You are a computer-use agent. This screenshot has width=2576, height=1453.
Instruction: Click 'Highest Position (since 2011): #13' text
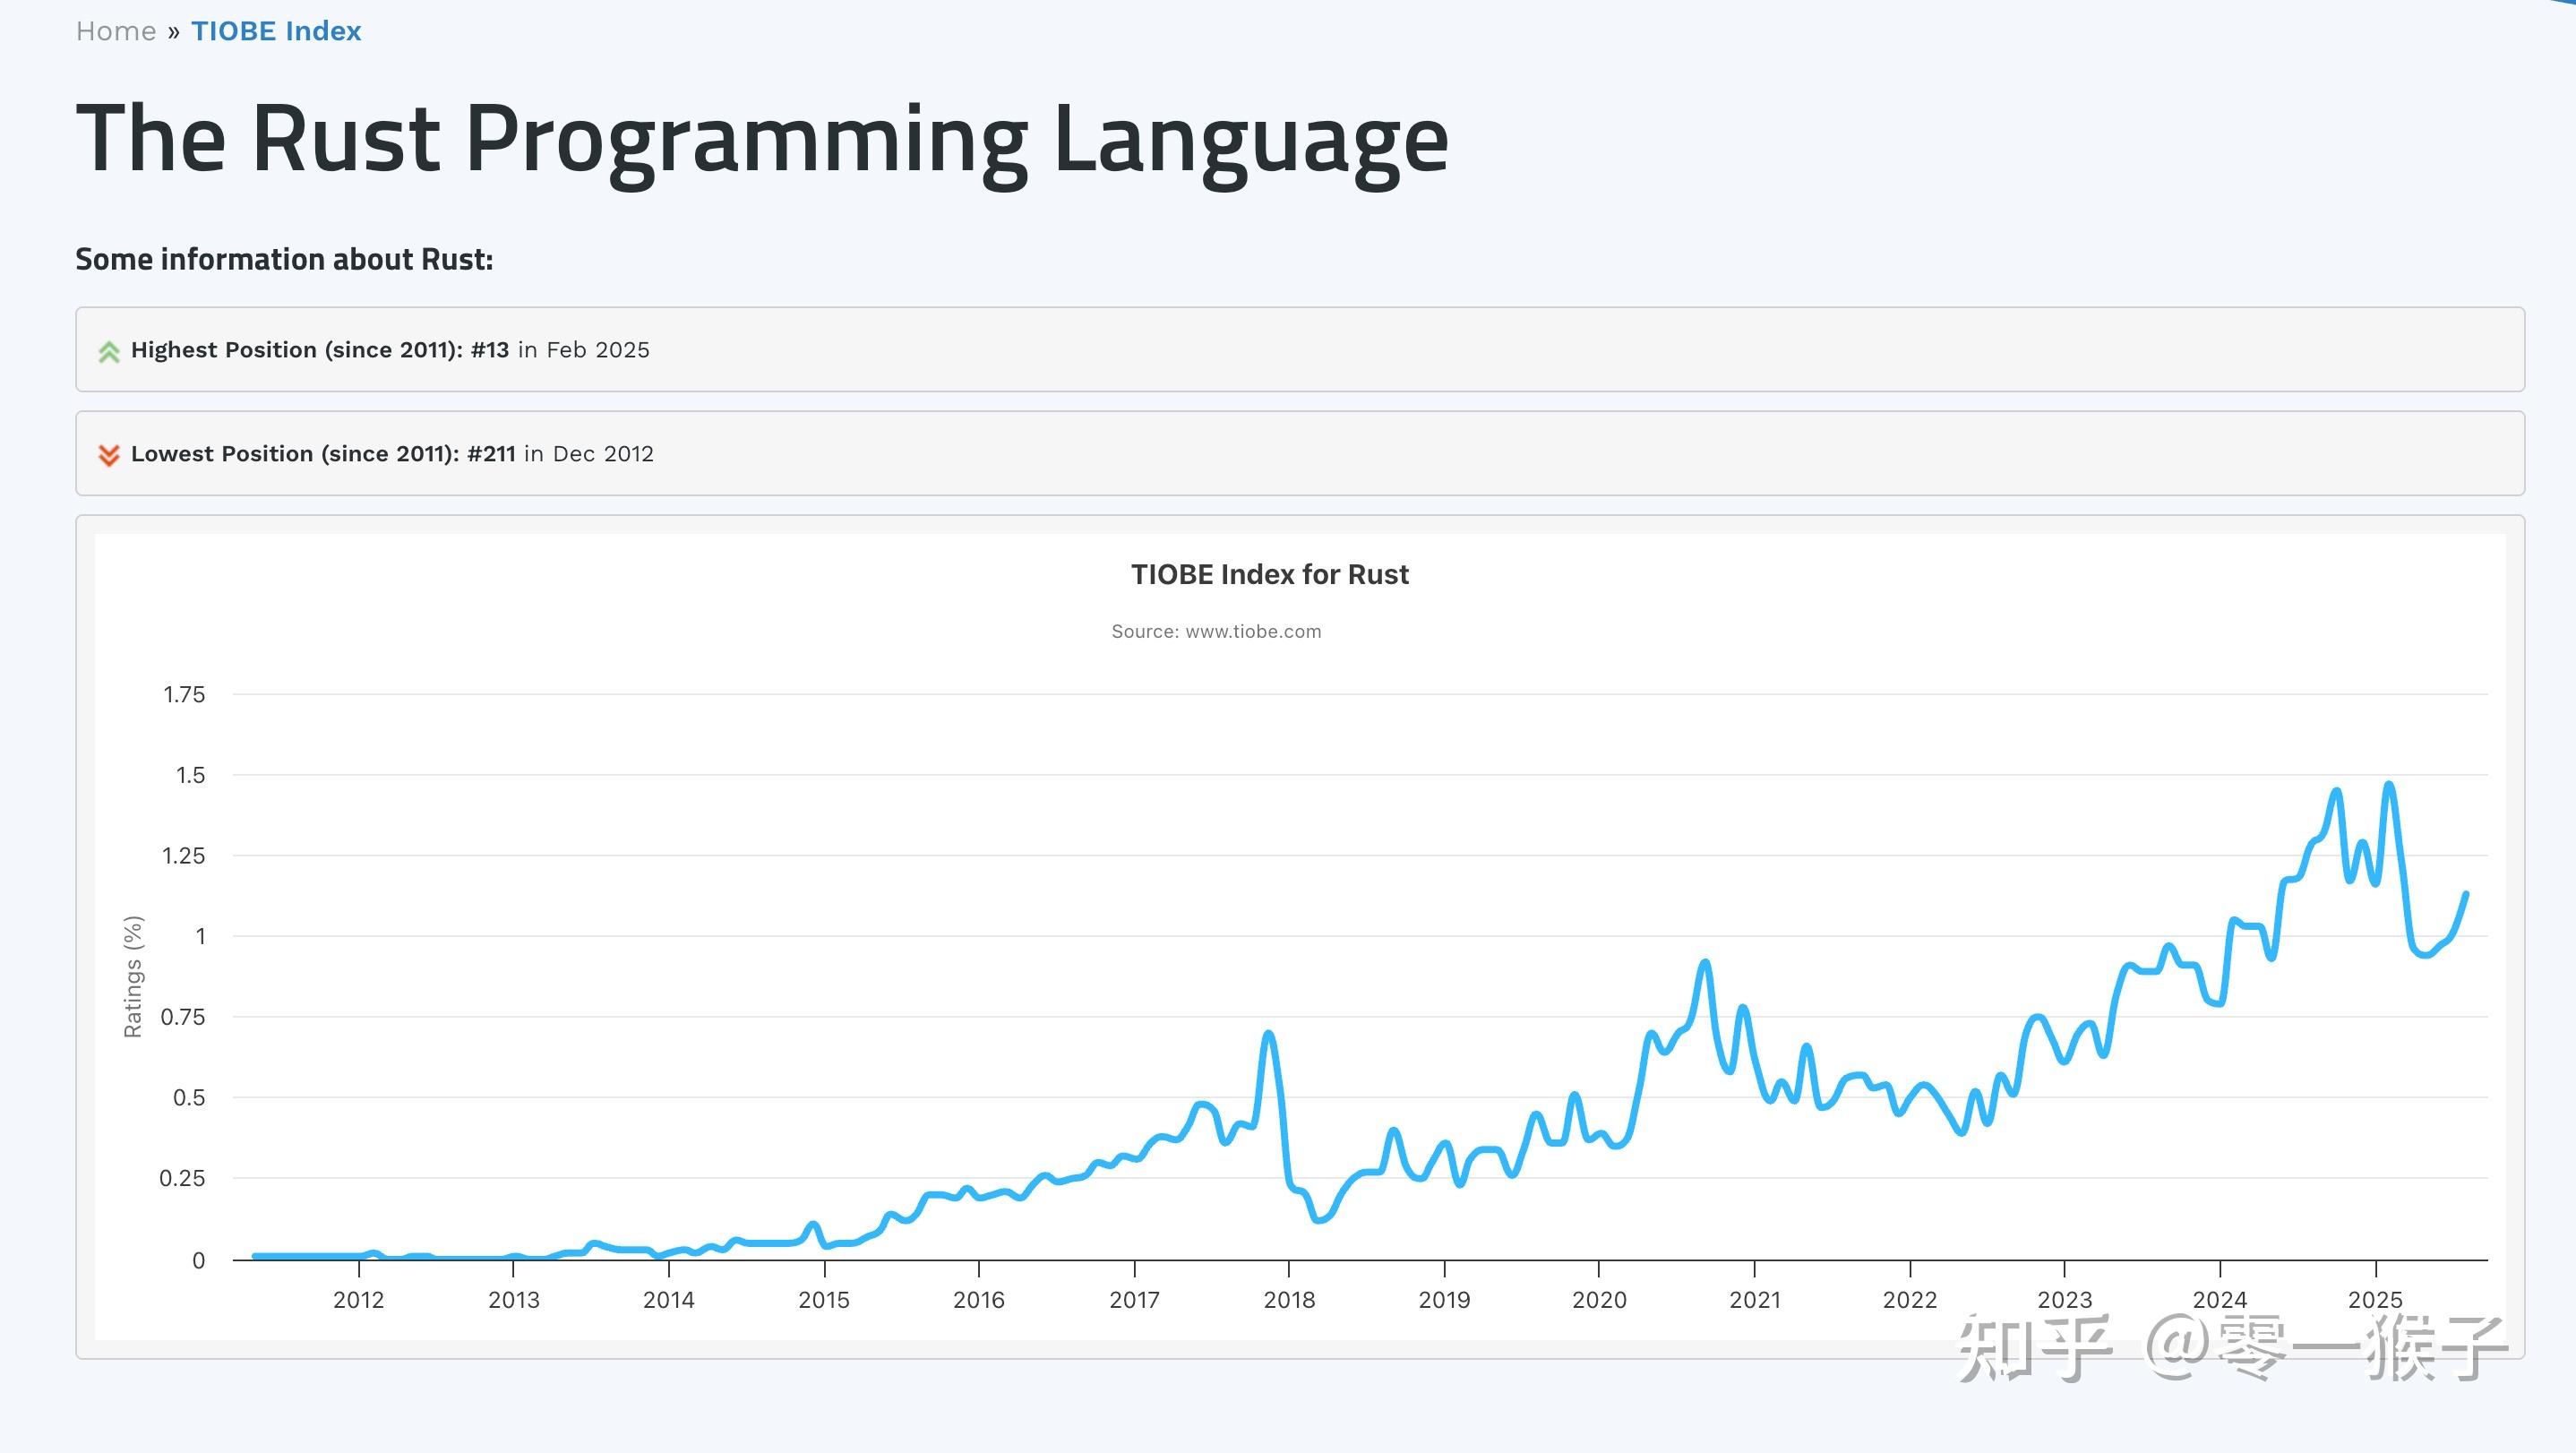click(320, 350)
